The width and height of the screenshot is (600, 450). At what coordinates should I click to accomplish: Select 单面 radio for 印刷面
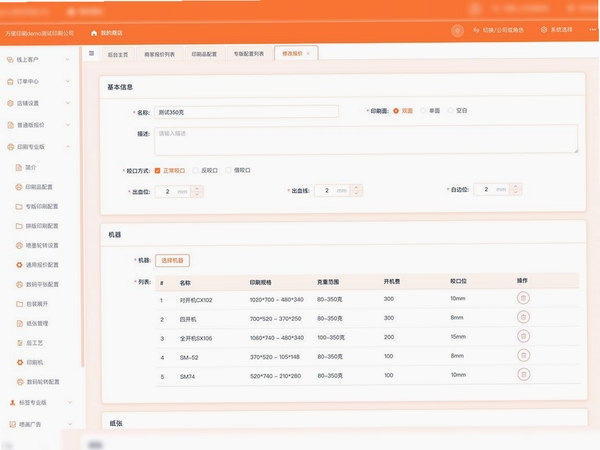[423, 111]
